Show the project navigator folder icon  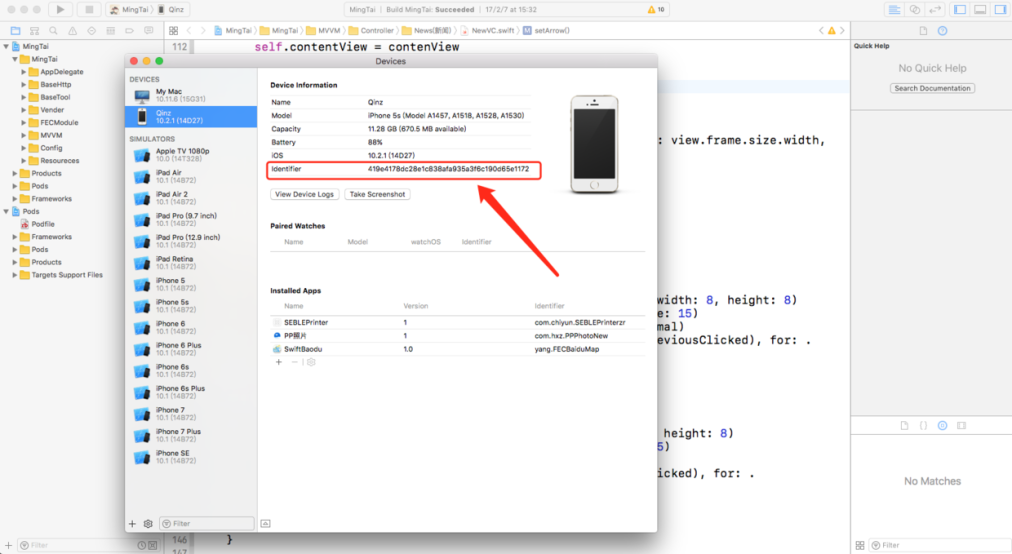click(x=15, y=30)
